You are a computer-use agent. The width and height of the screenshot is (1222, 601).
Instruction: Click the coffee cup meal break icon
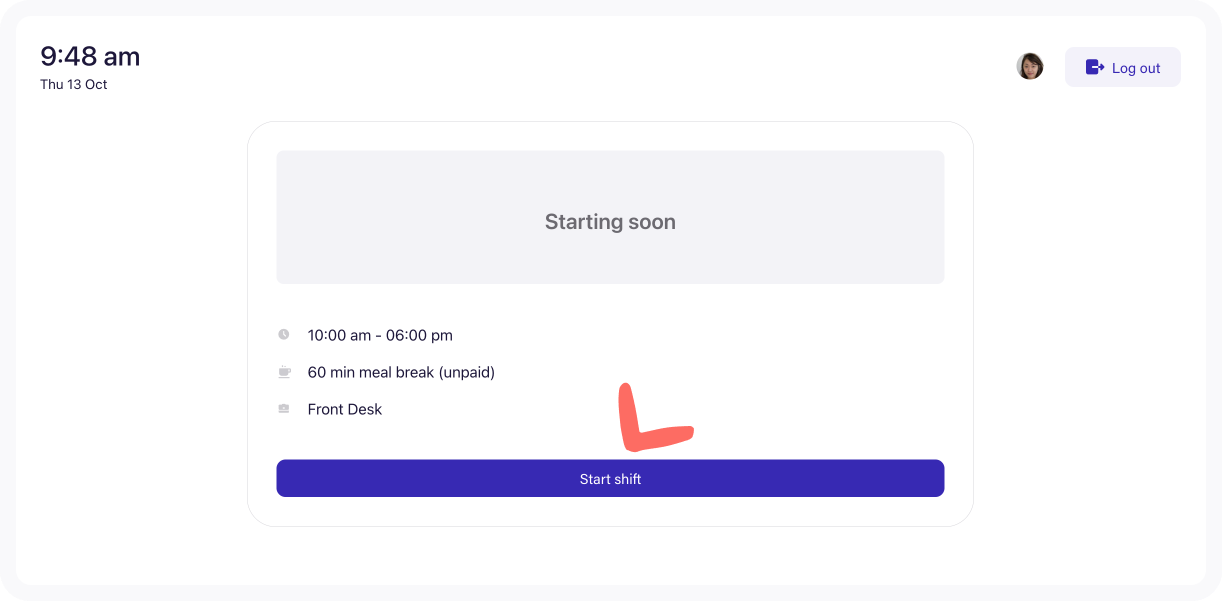[x=284, y=372]
